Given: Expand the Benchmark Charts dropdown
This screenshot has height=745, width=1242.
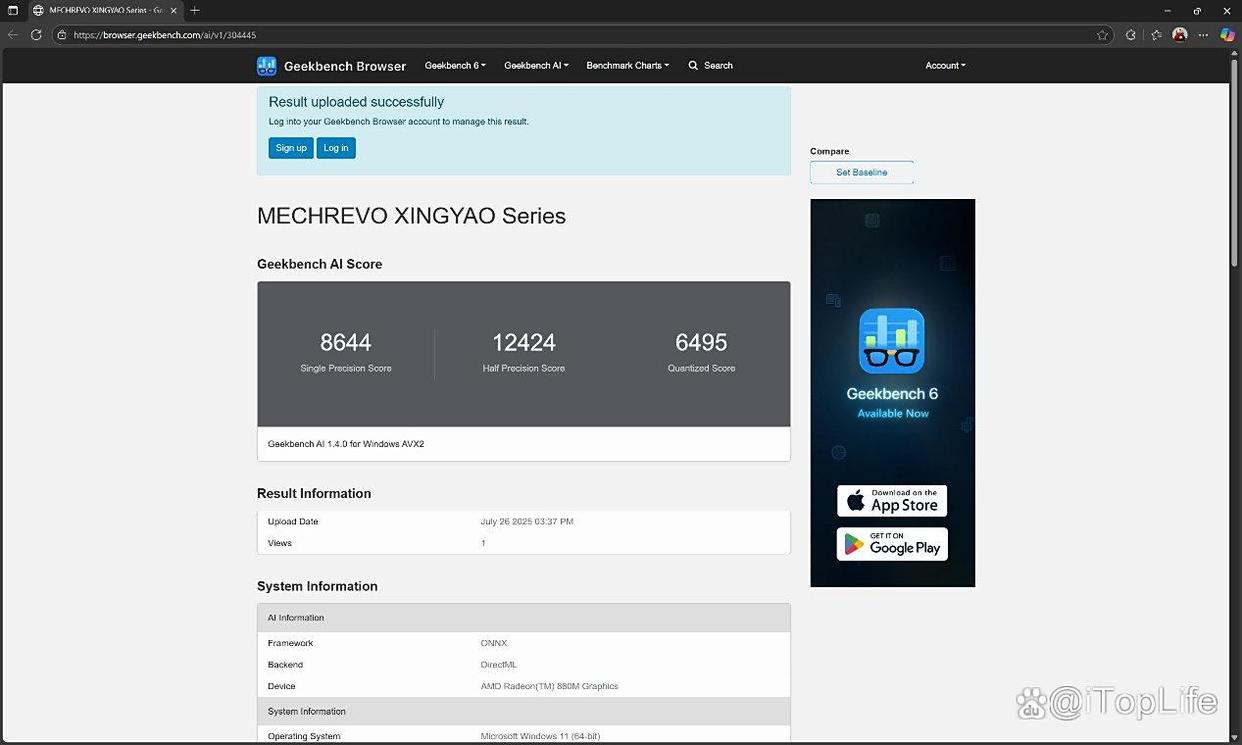Looking at the screenshot, I should (x=628, y=65).
